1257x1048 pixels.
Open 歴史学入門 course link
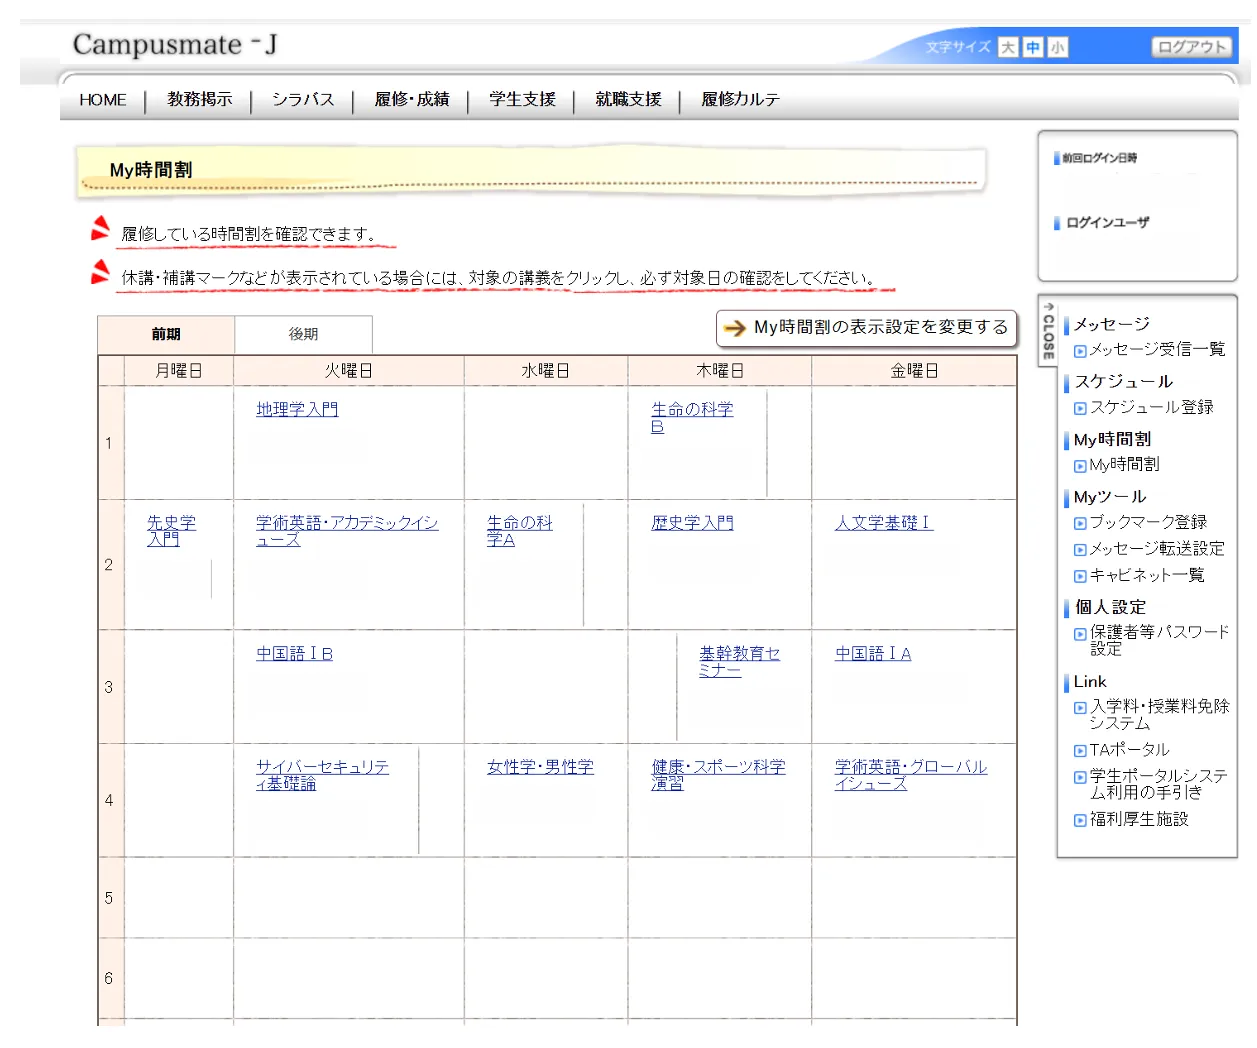click(692, 523)
